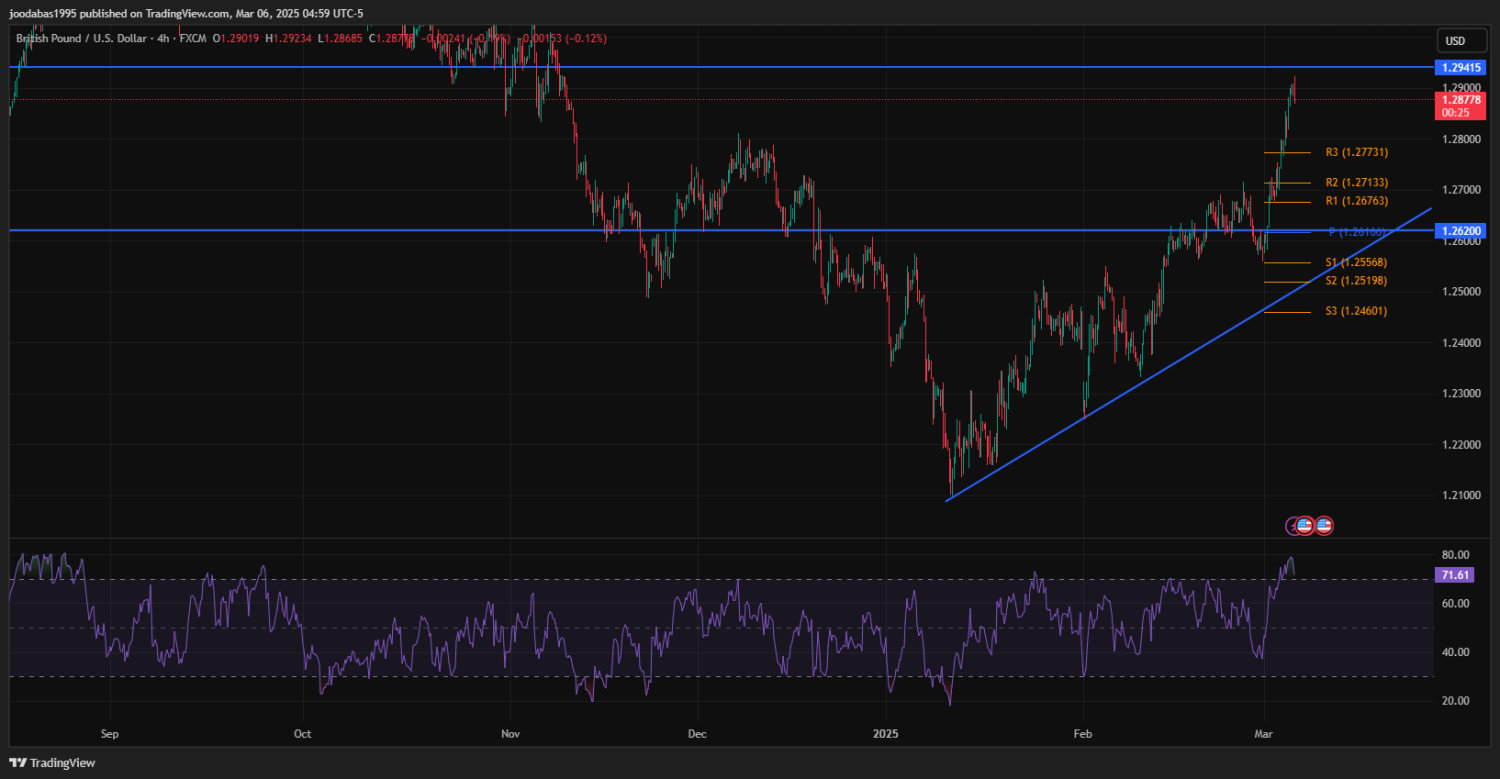Select the S3 (1.24601) pivot label
The width and height of the screenshot is (1500, 779).
(1356, 312)
